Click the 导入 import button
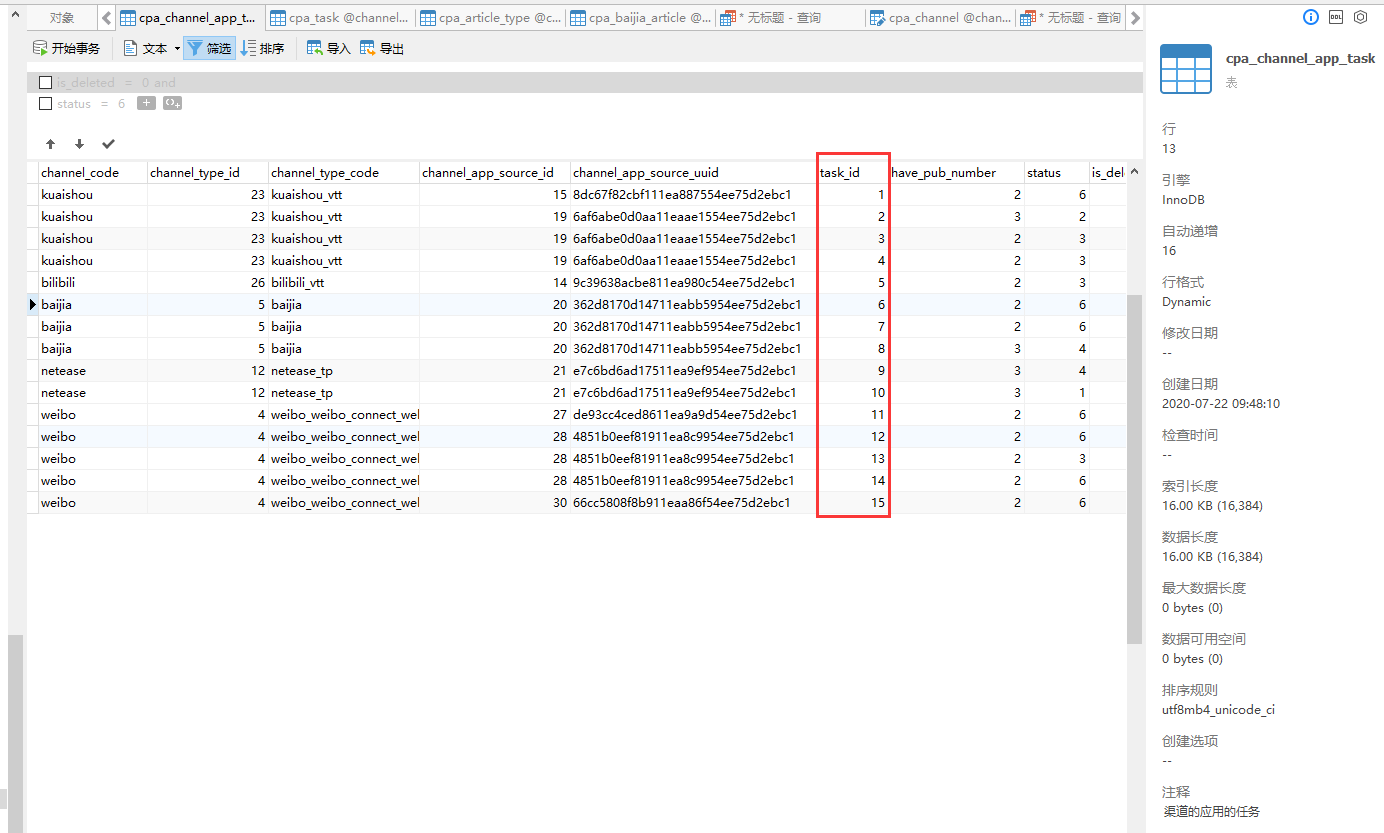Viewport: 1384px width, 833px height. (328, 48)
